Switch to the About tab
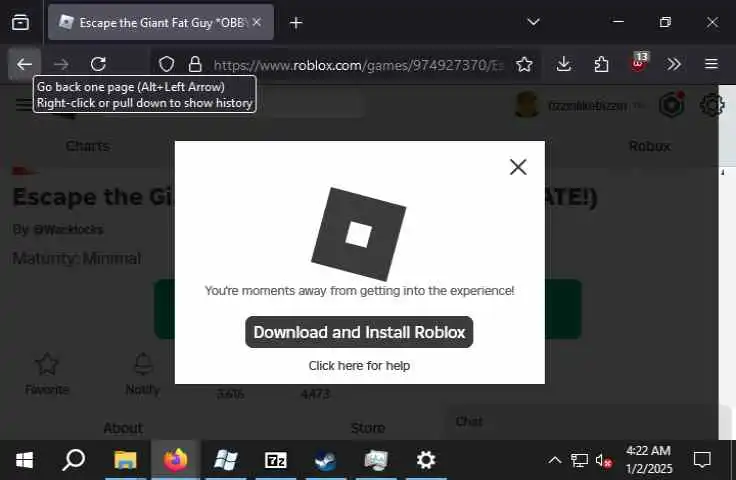Screen dimensions: 736x480 [123, 428]
